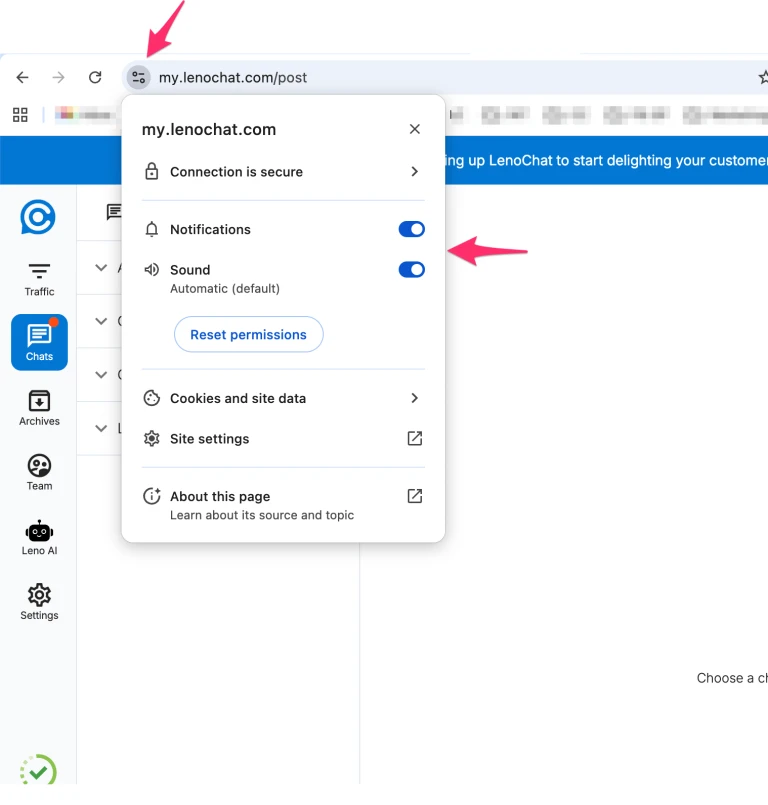Click the info icon beside About this page
Screen dimensions: 768x805
tap(151, 496)
